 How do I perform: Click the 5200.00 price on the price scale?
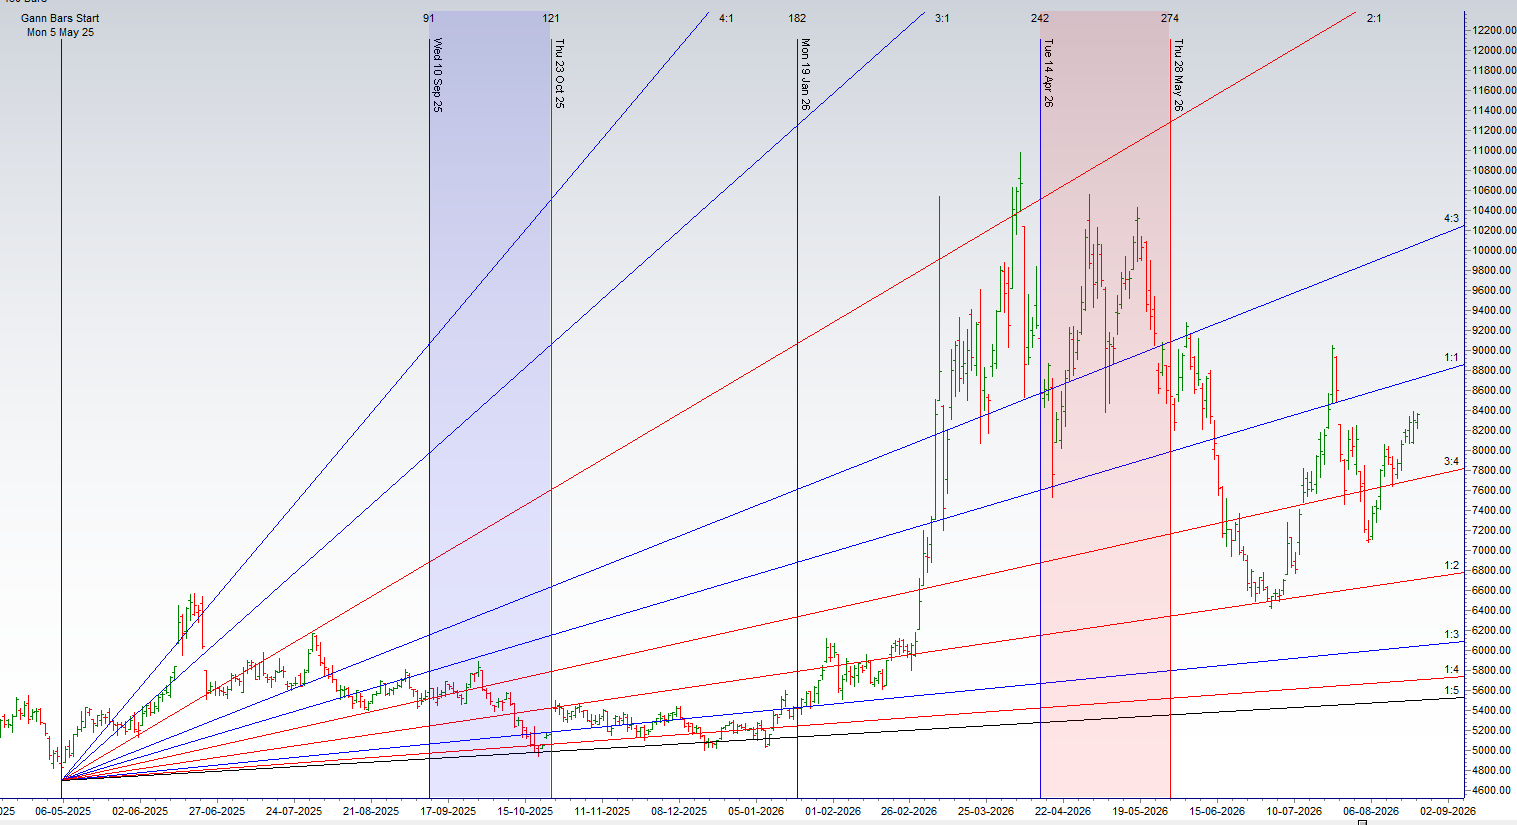(1493, 730)
